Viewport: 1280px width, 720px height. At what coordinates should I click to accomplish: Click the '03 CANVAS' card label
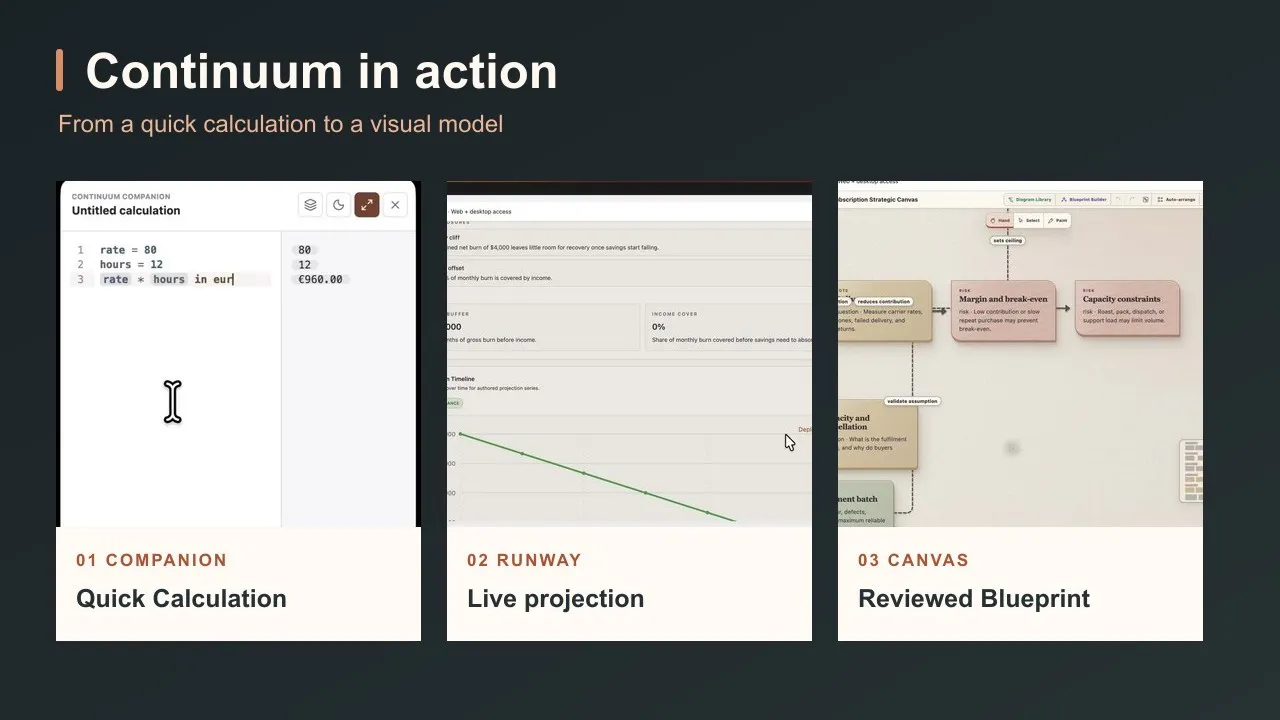pos(913,560)
